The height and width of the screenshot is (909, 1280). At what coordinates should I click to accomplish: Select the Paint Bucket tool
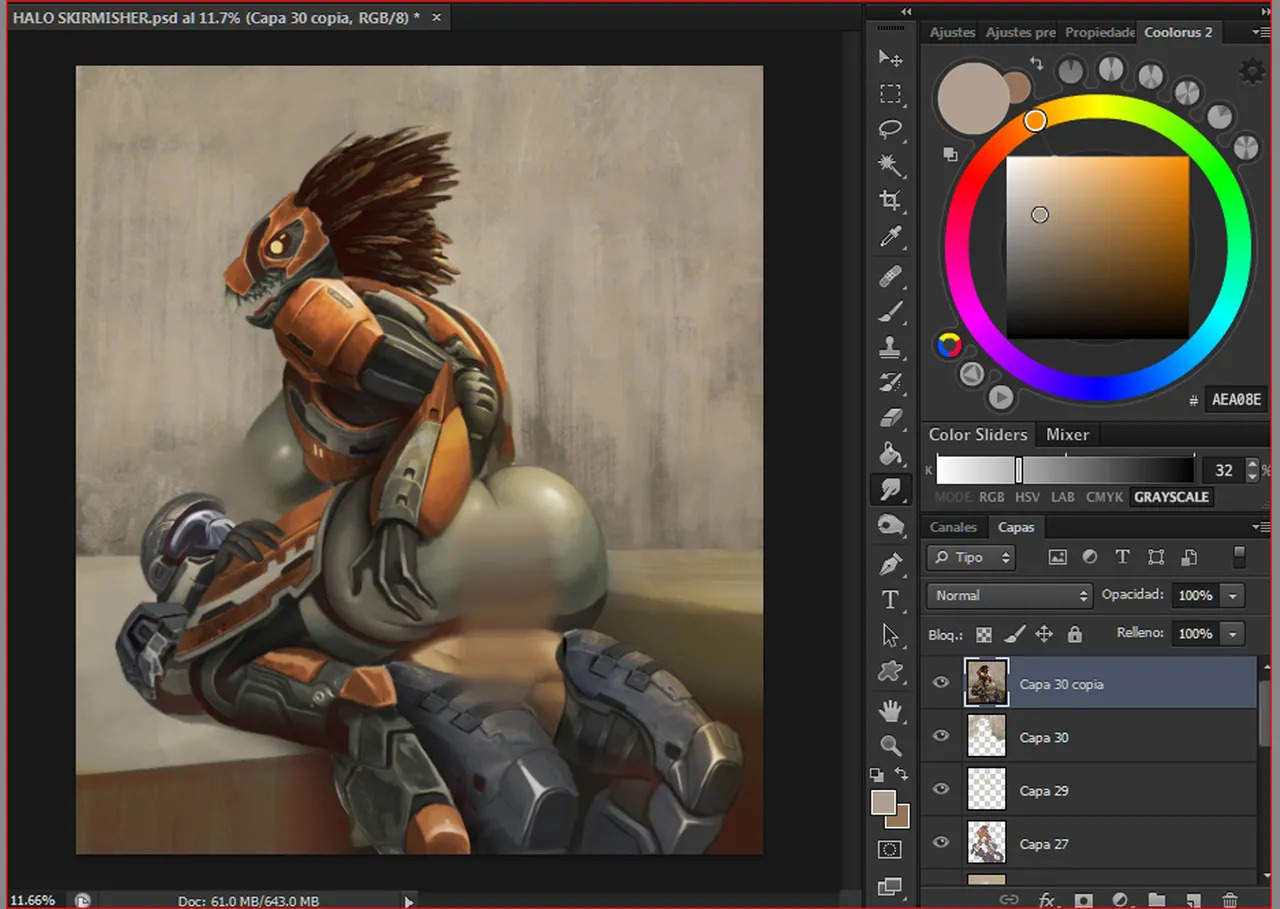[890, 453]
